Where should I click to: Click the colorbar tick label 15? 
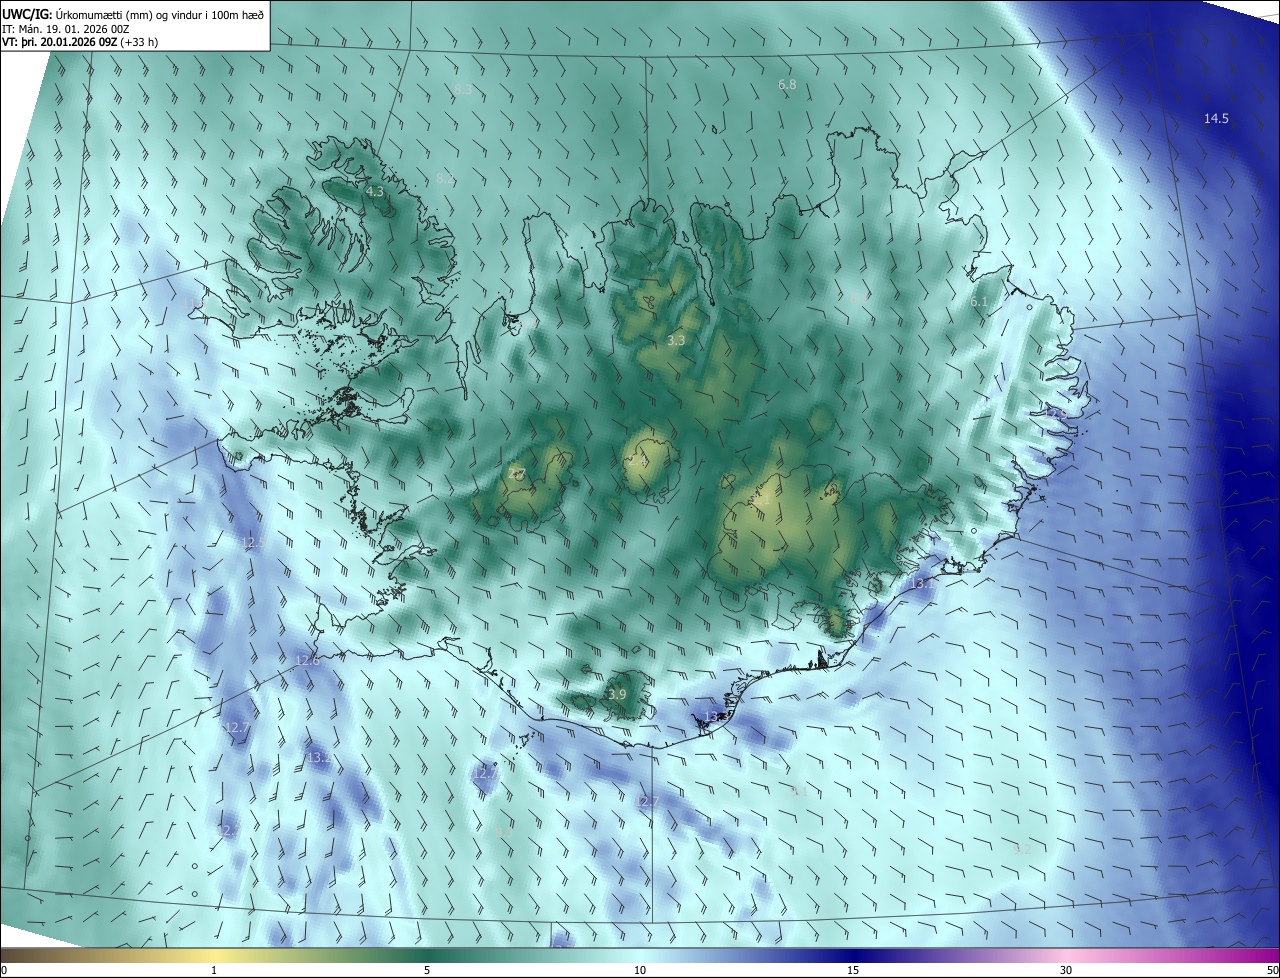coord(853,970)
